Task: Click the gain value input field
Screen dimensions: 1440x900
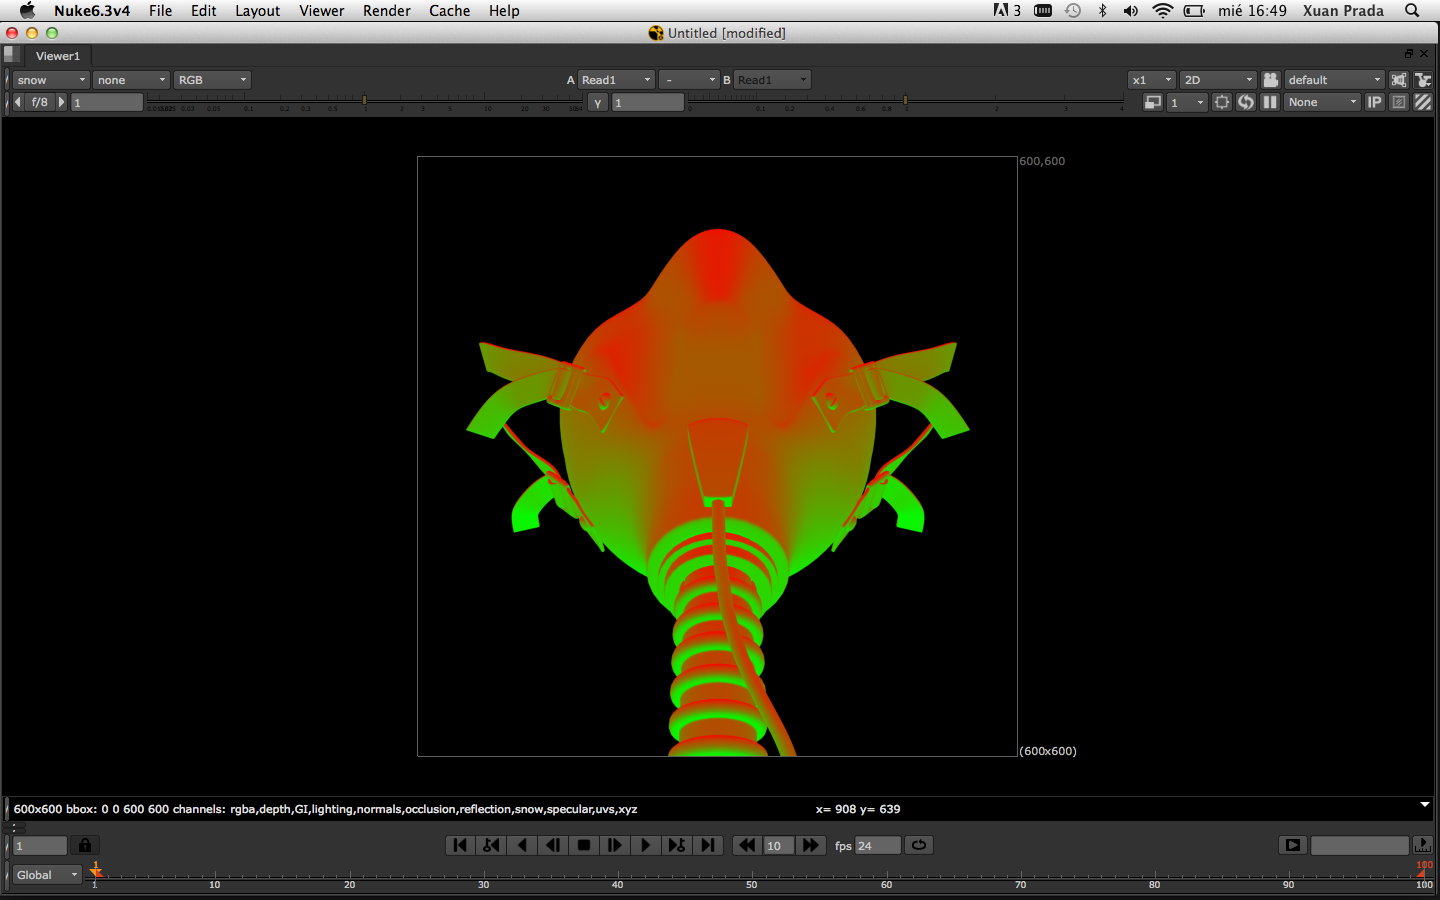Action: click(x=107, y=102)
